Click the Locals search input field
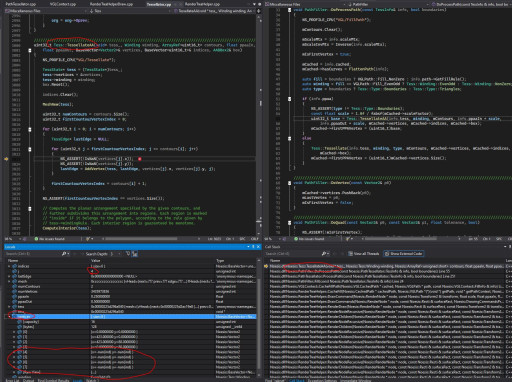This screenshot has width=512, height=382. click(x=33, y=254)
